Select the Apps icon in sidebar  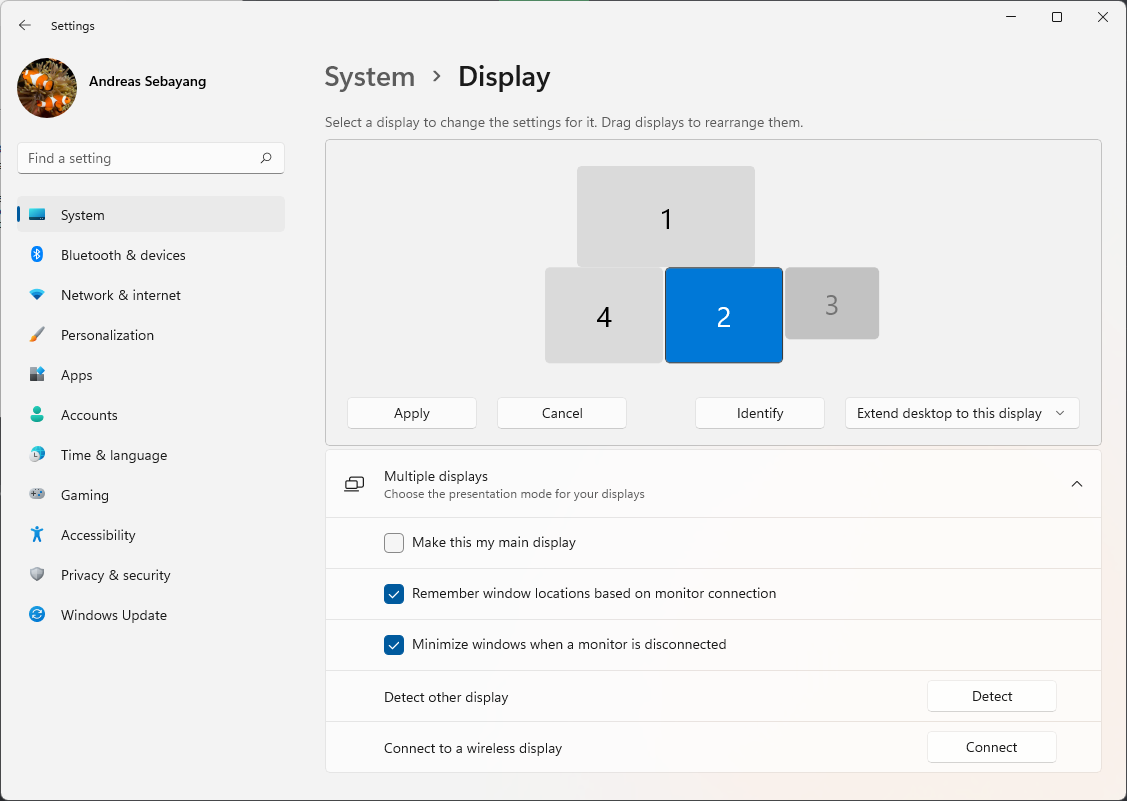point(37,375)
